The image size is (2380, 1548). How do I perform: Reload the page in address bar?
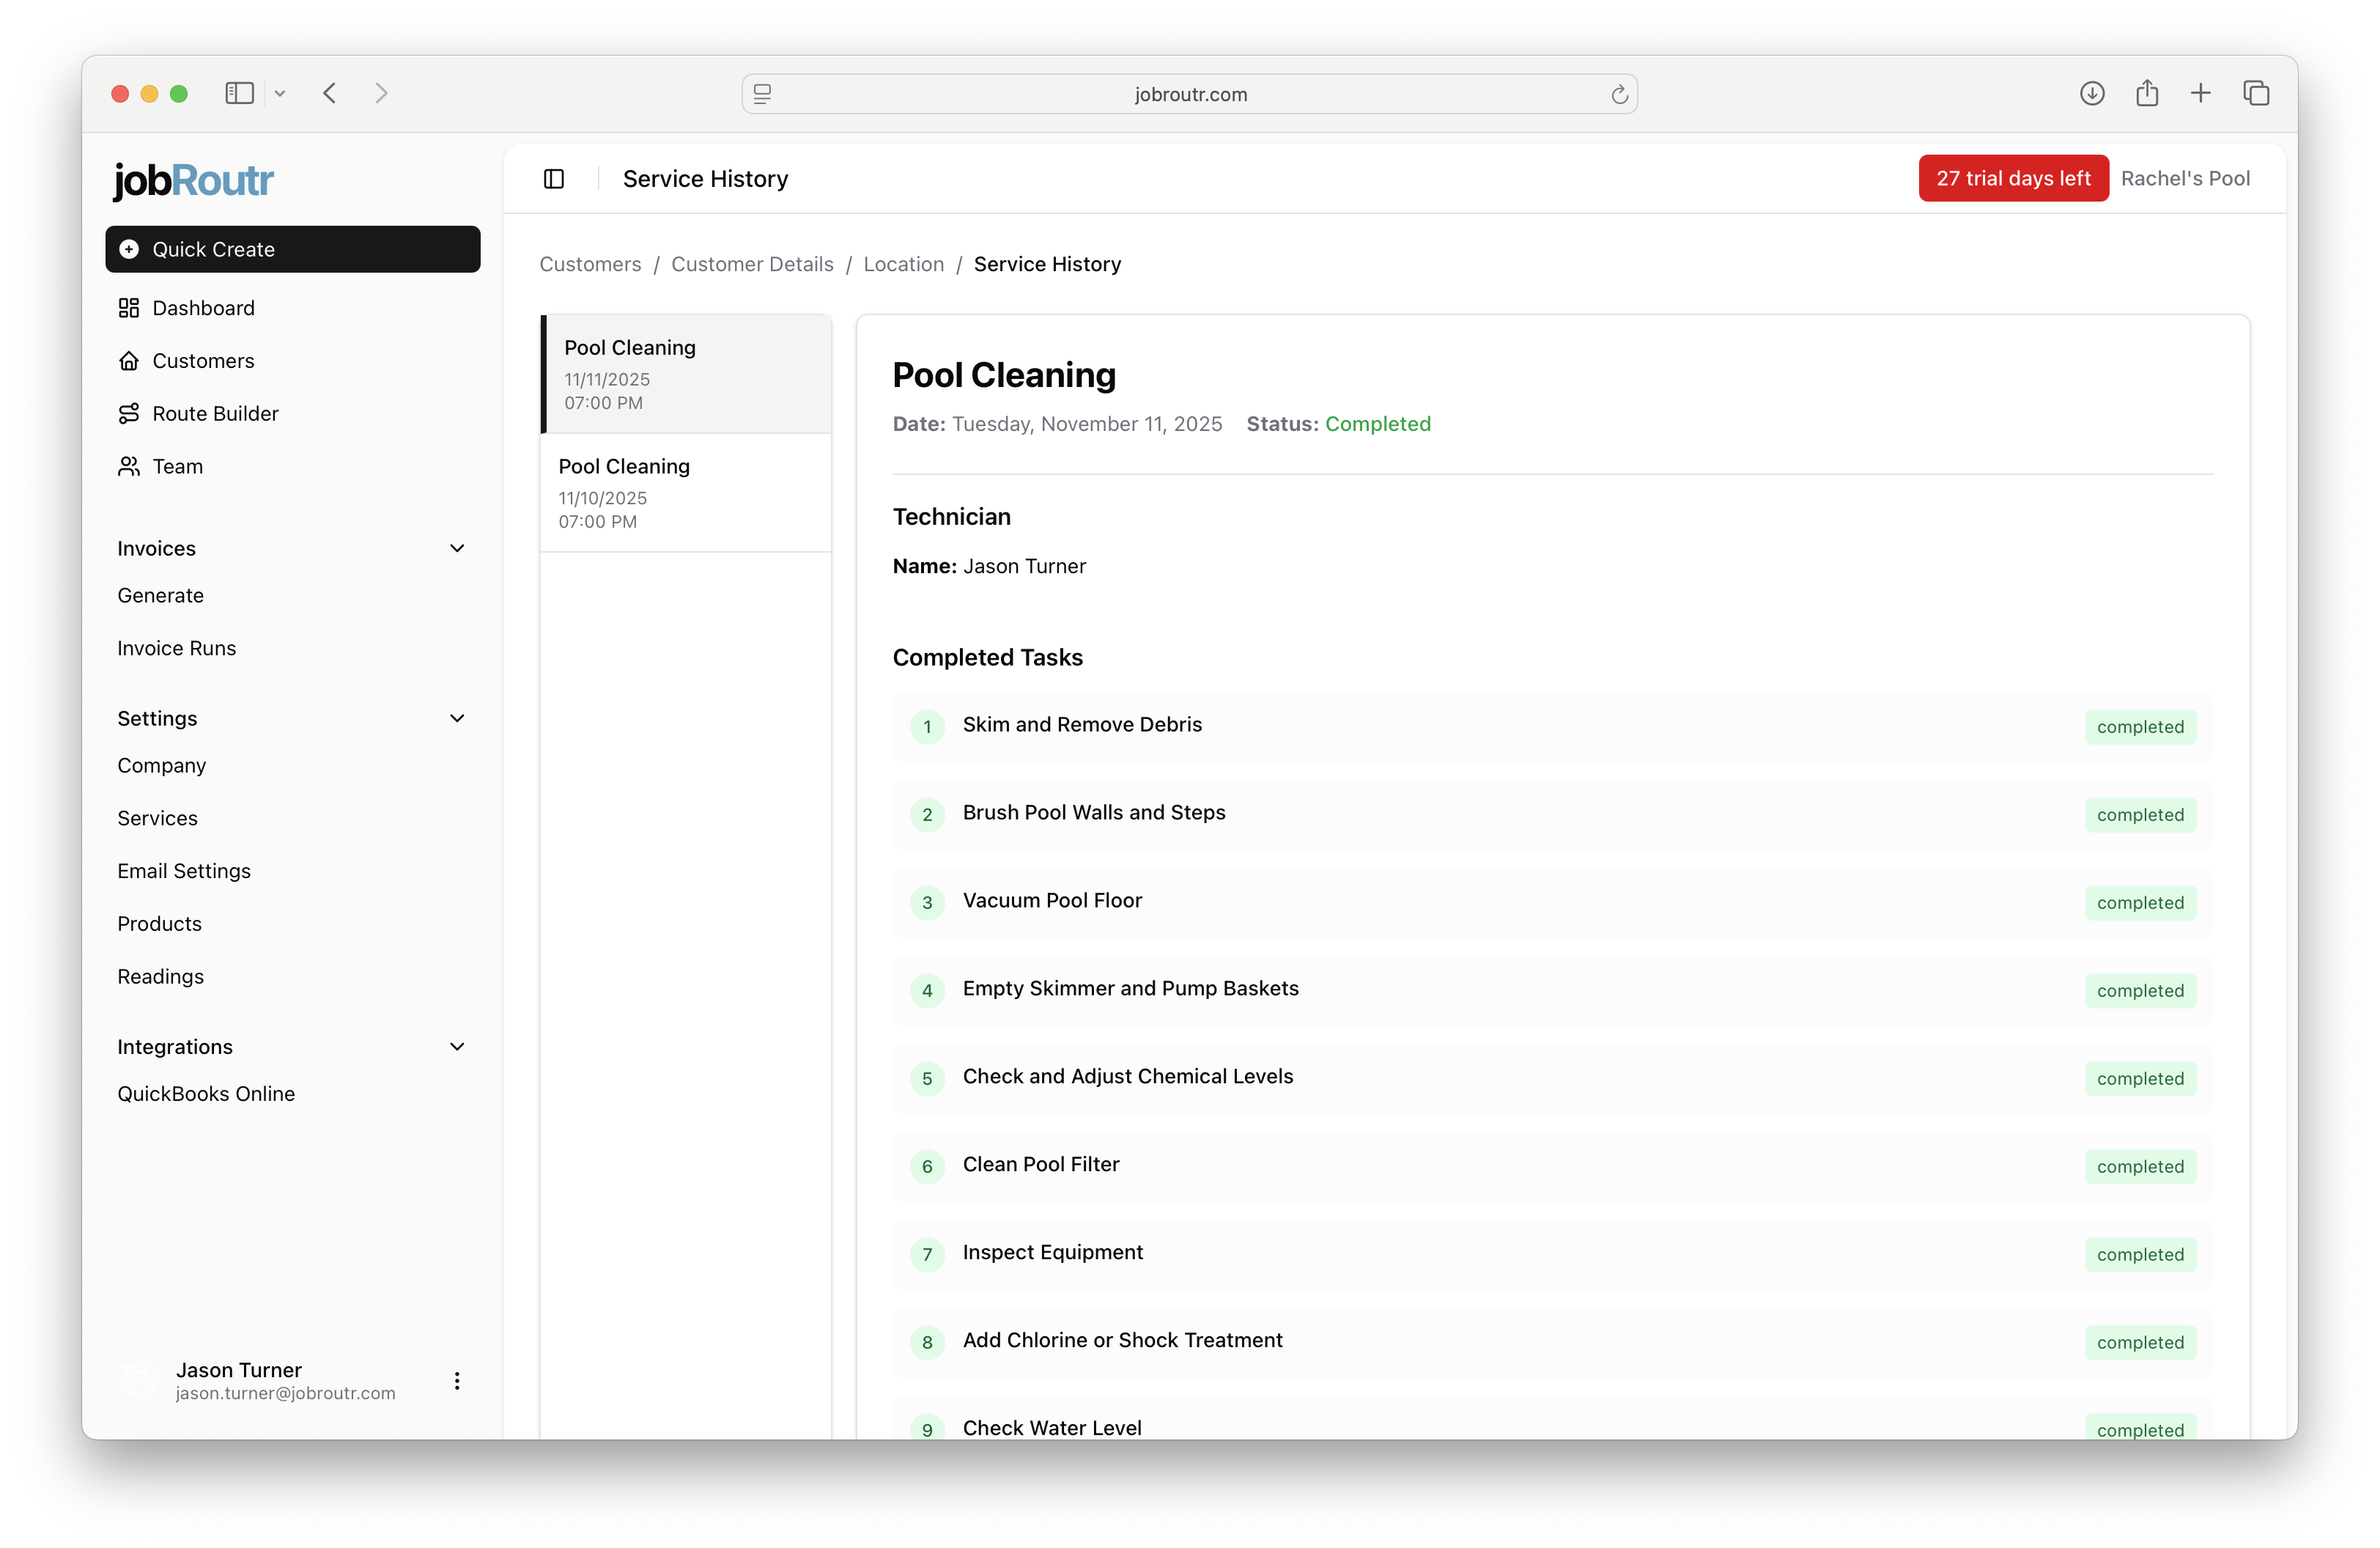click(1619, 95)
